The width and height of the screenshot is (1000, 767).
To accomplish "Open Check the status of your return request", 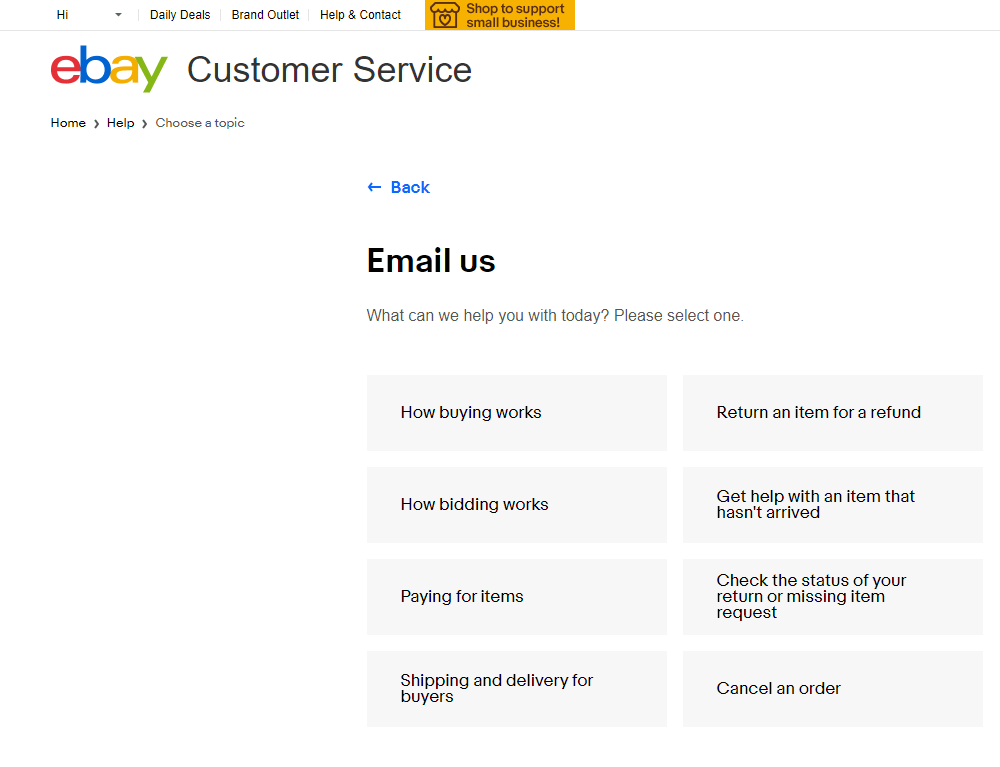I will 832,596.
